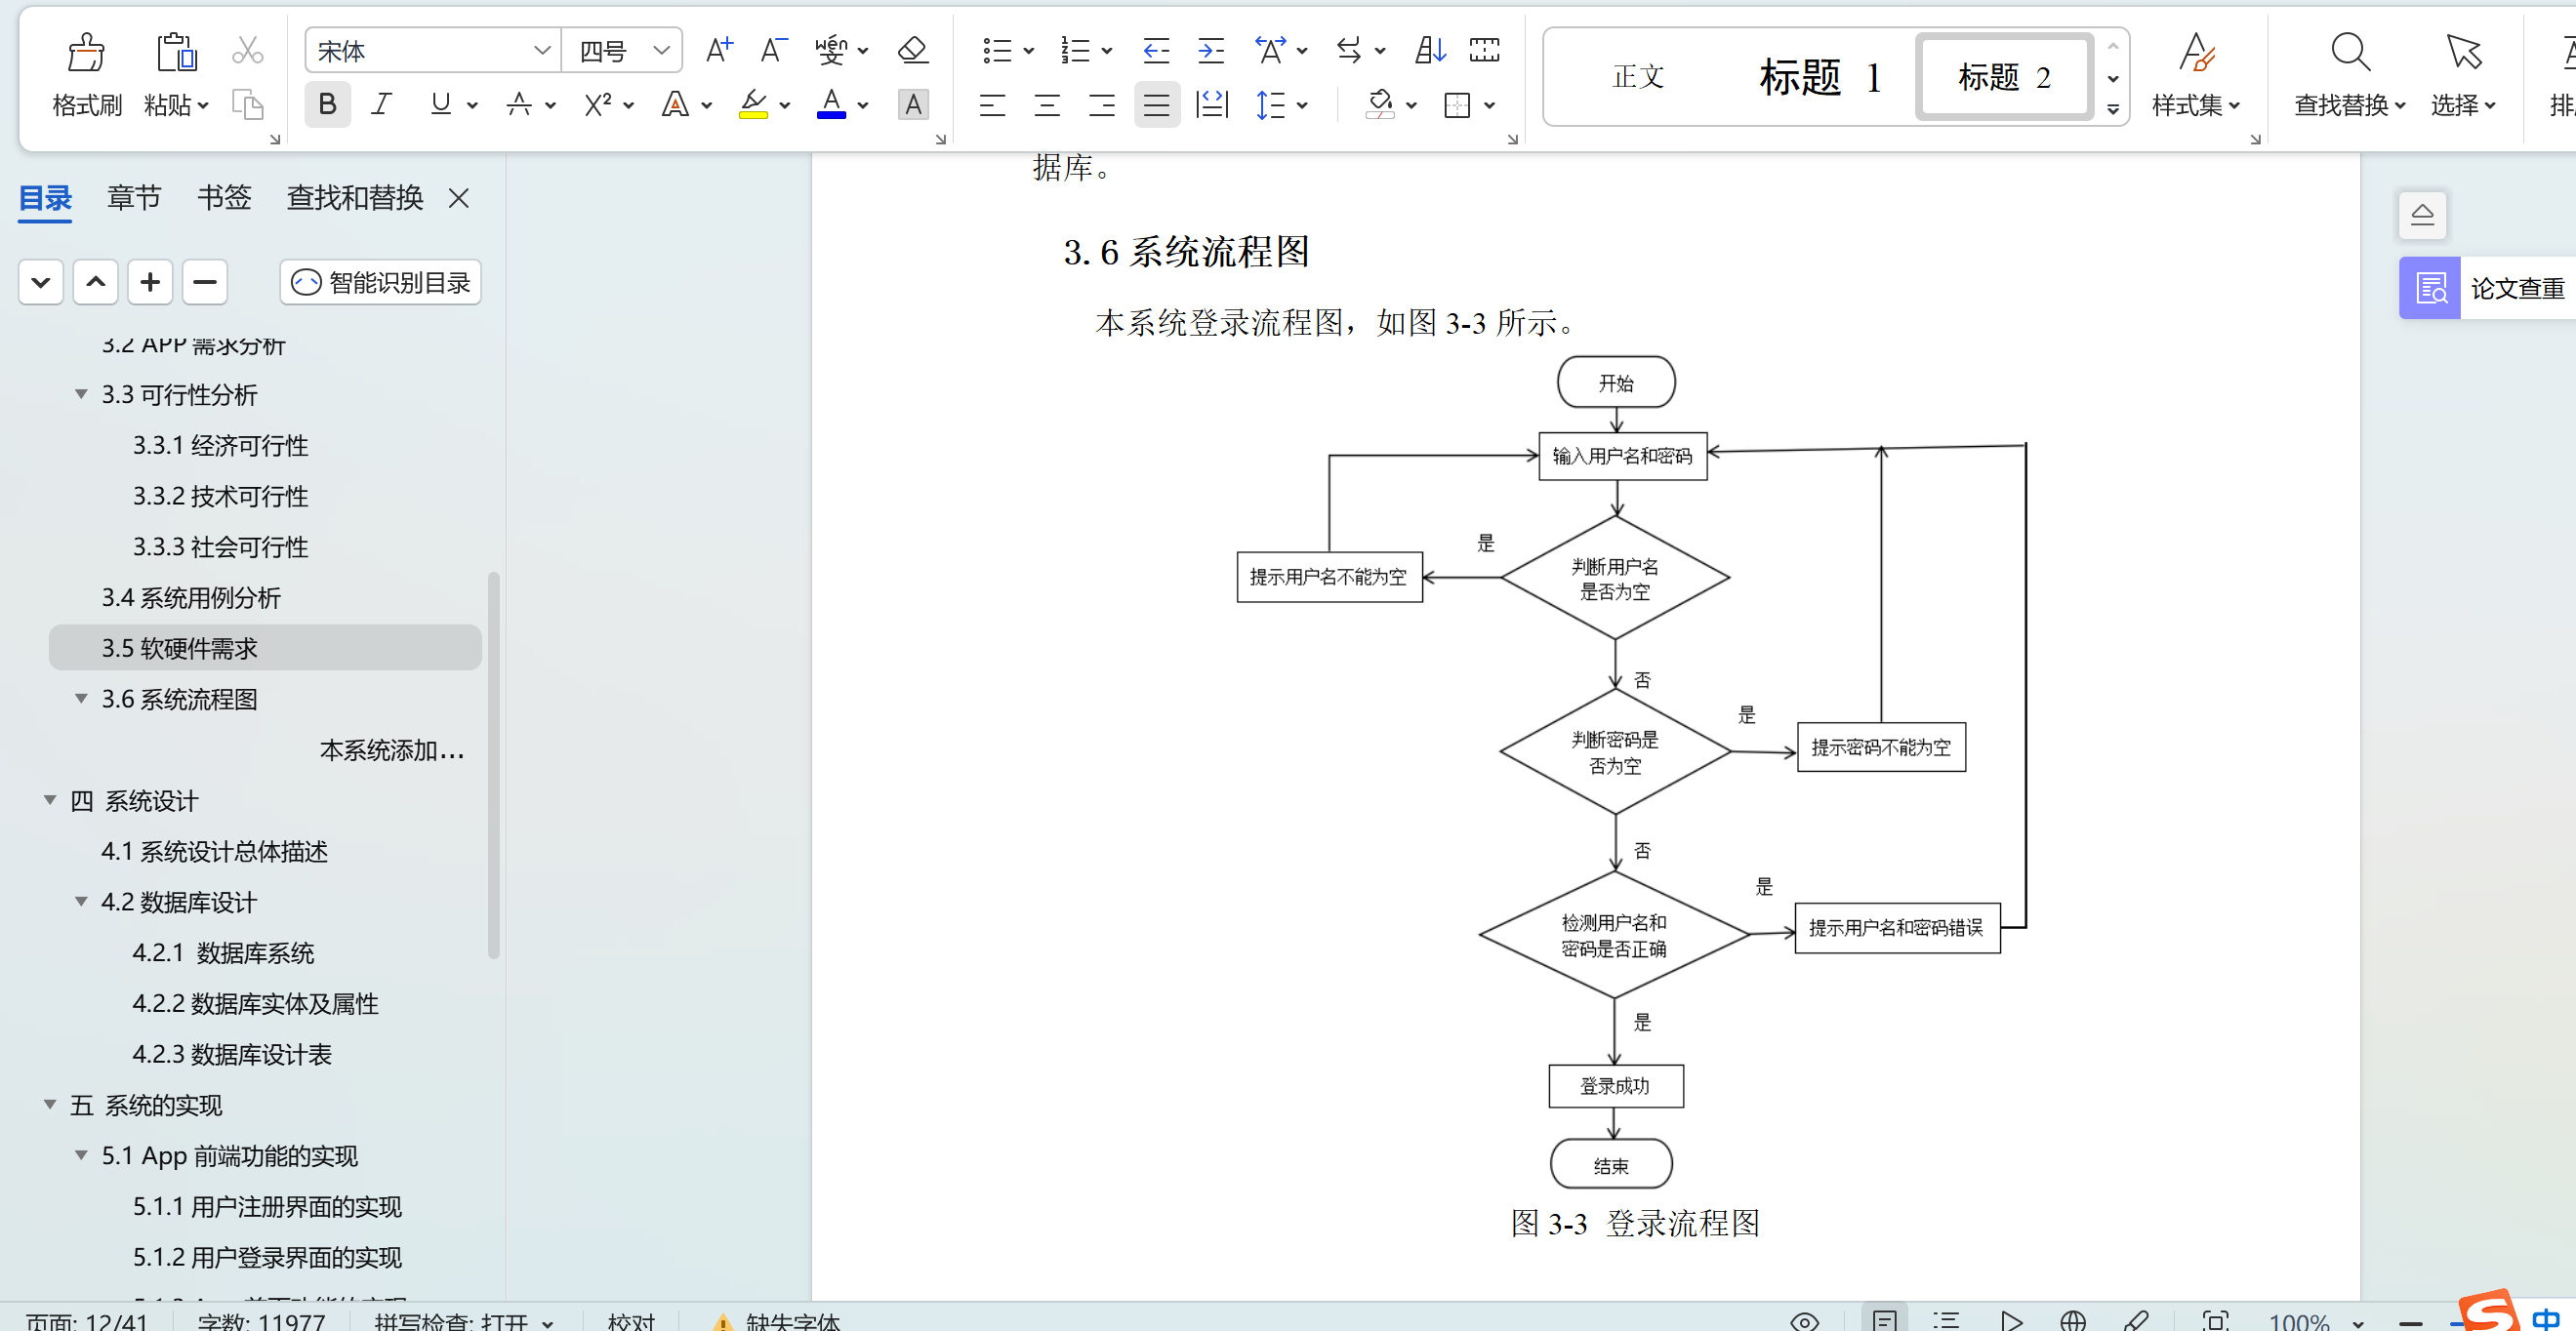2576x1331 pixels.
Task: Expand the styles gallery list
Action: 2112,109
